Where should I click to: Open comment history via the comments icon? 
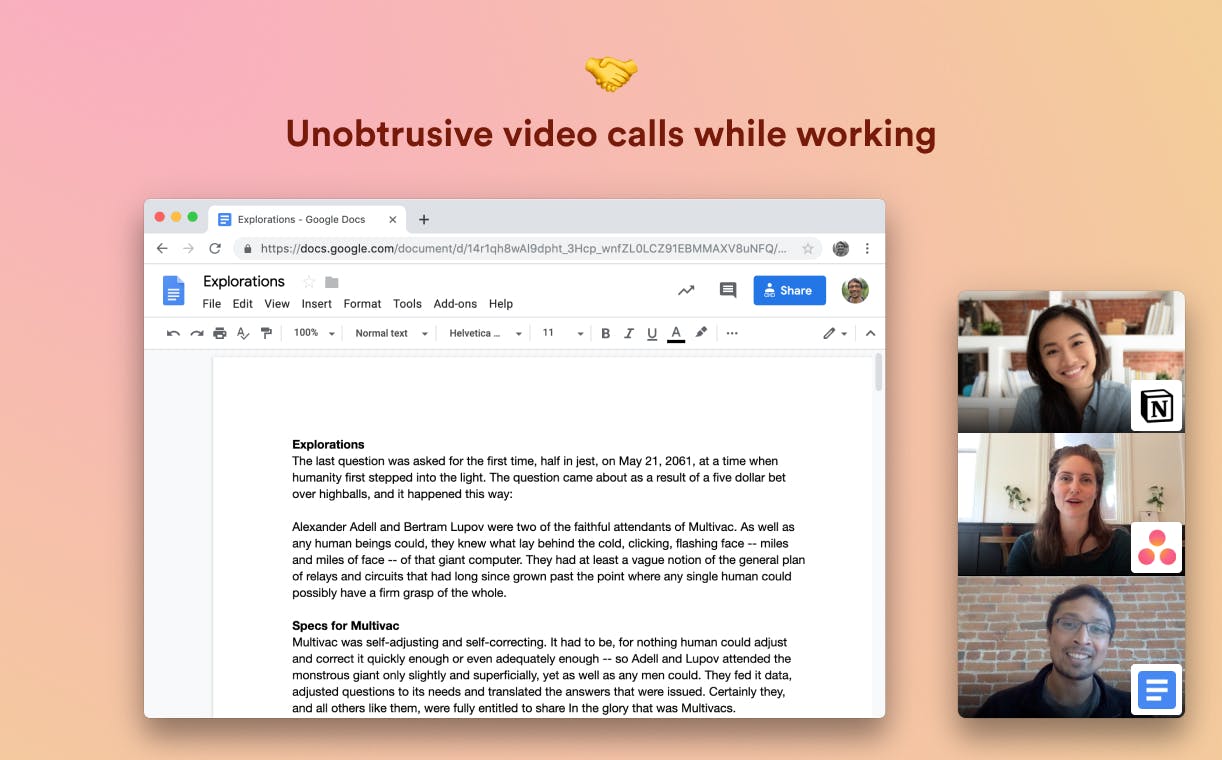[x=728, y=289]
